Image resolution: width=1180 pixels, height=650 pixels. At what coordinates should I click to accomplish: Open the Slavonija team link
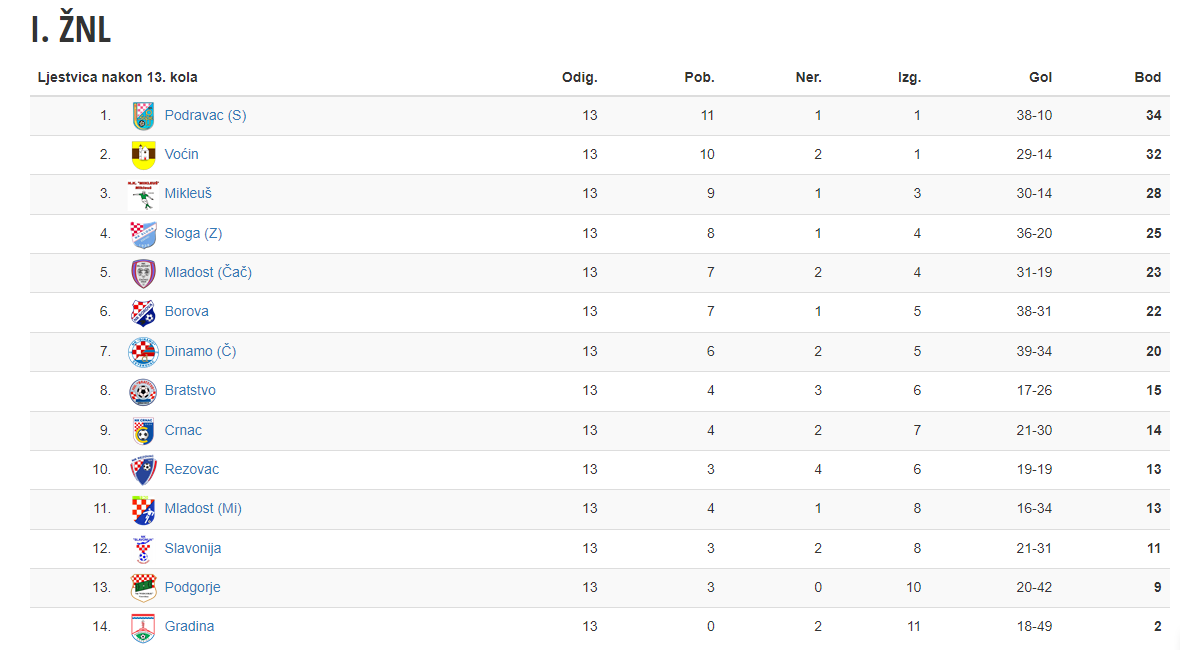[193, 548]
